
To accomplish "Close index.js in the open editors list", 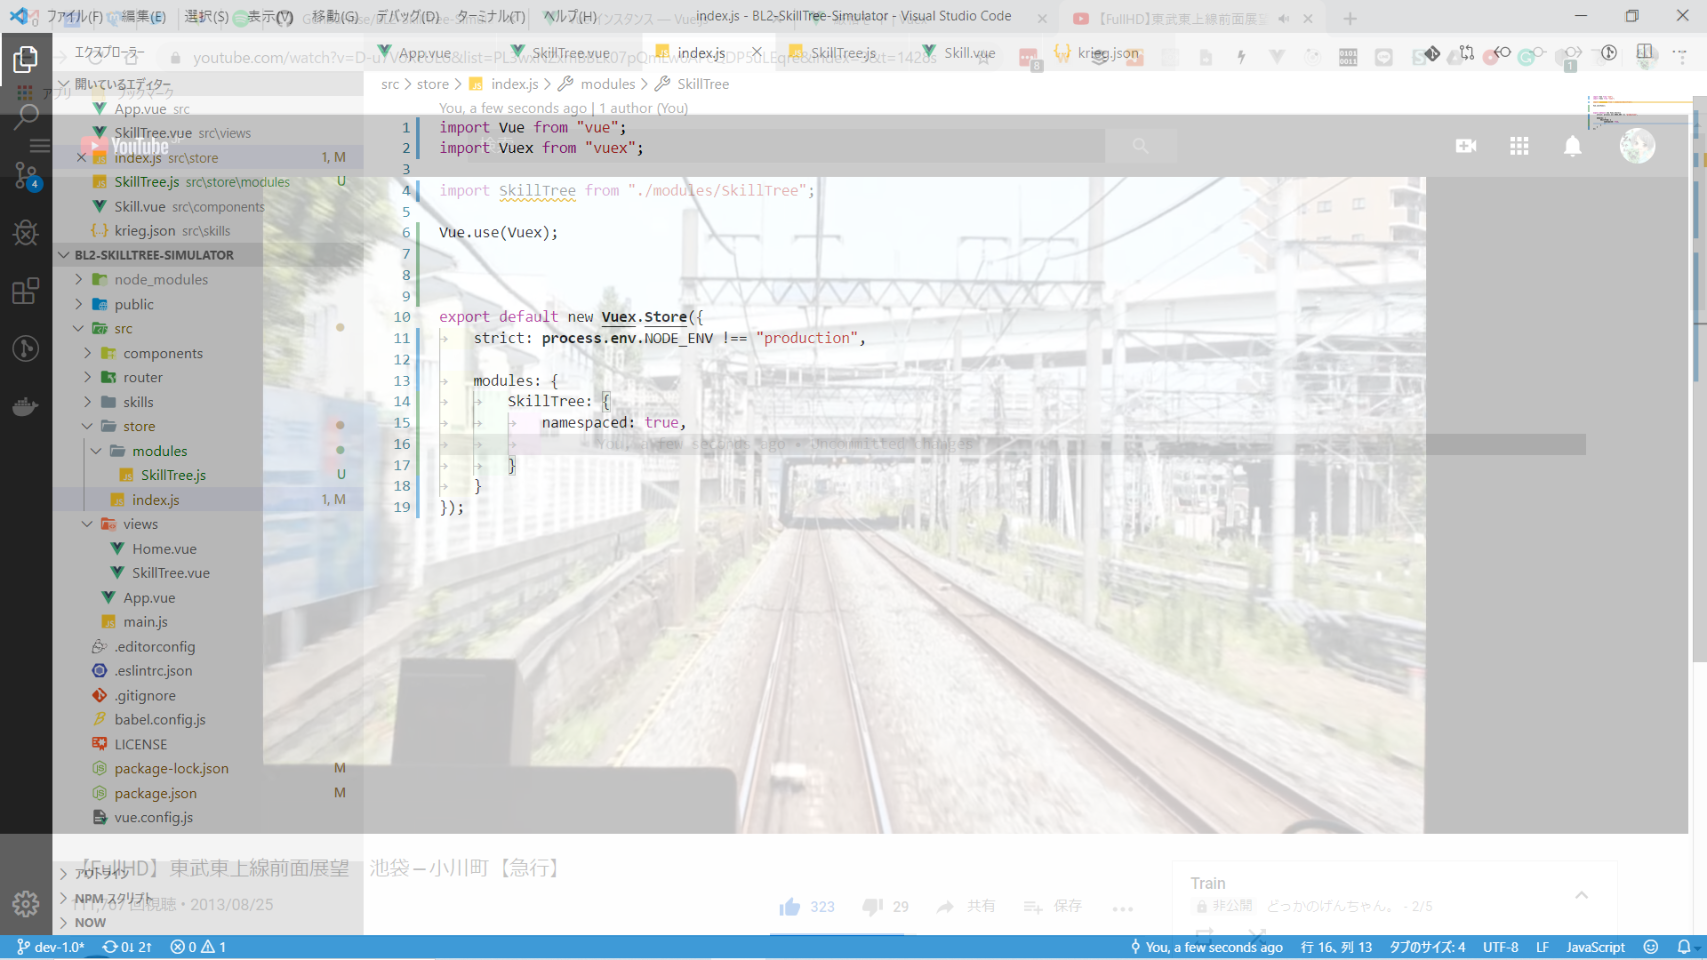I will coord(81,158).
